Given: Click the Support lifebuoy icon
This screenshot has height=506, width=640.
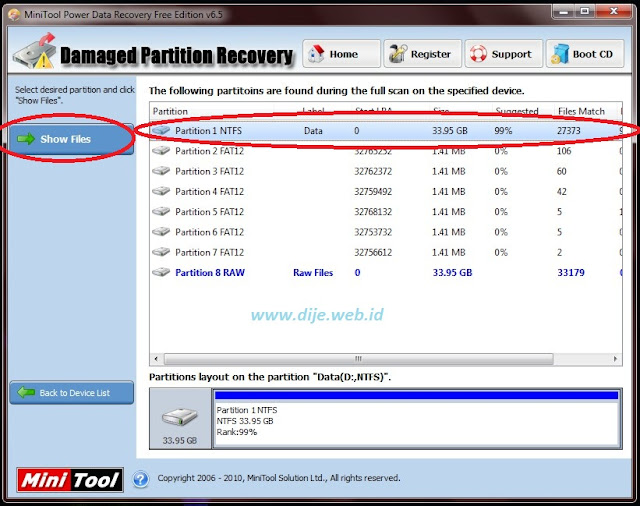Looking at the screenshot, I should pos(478,54).
